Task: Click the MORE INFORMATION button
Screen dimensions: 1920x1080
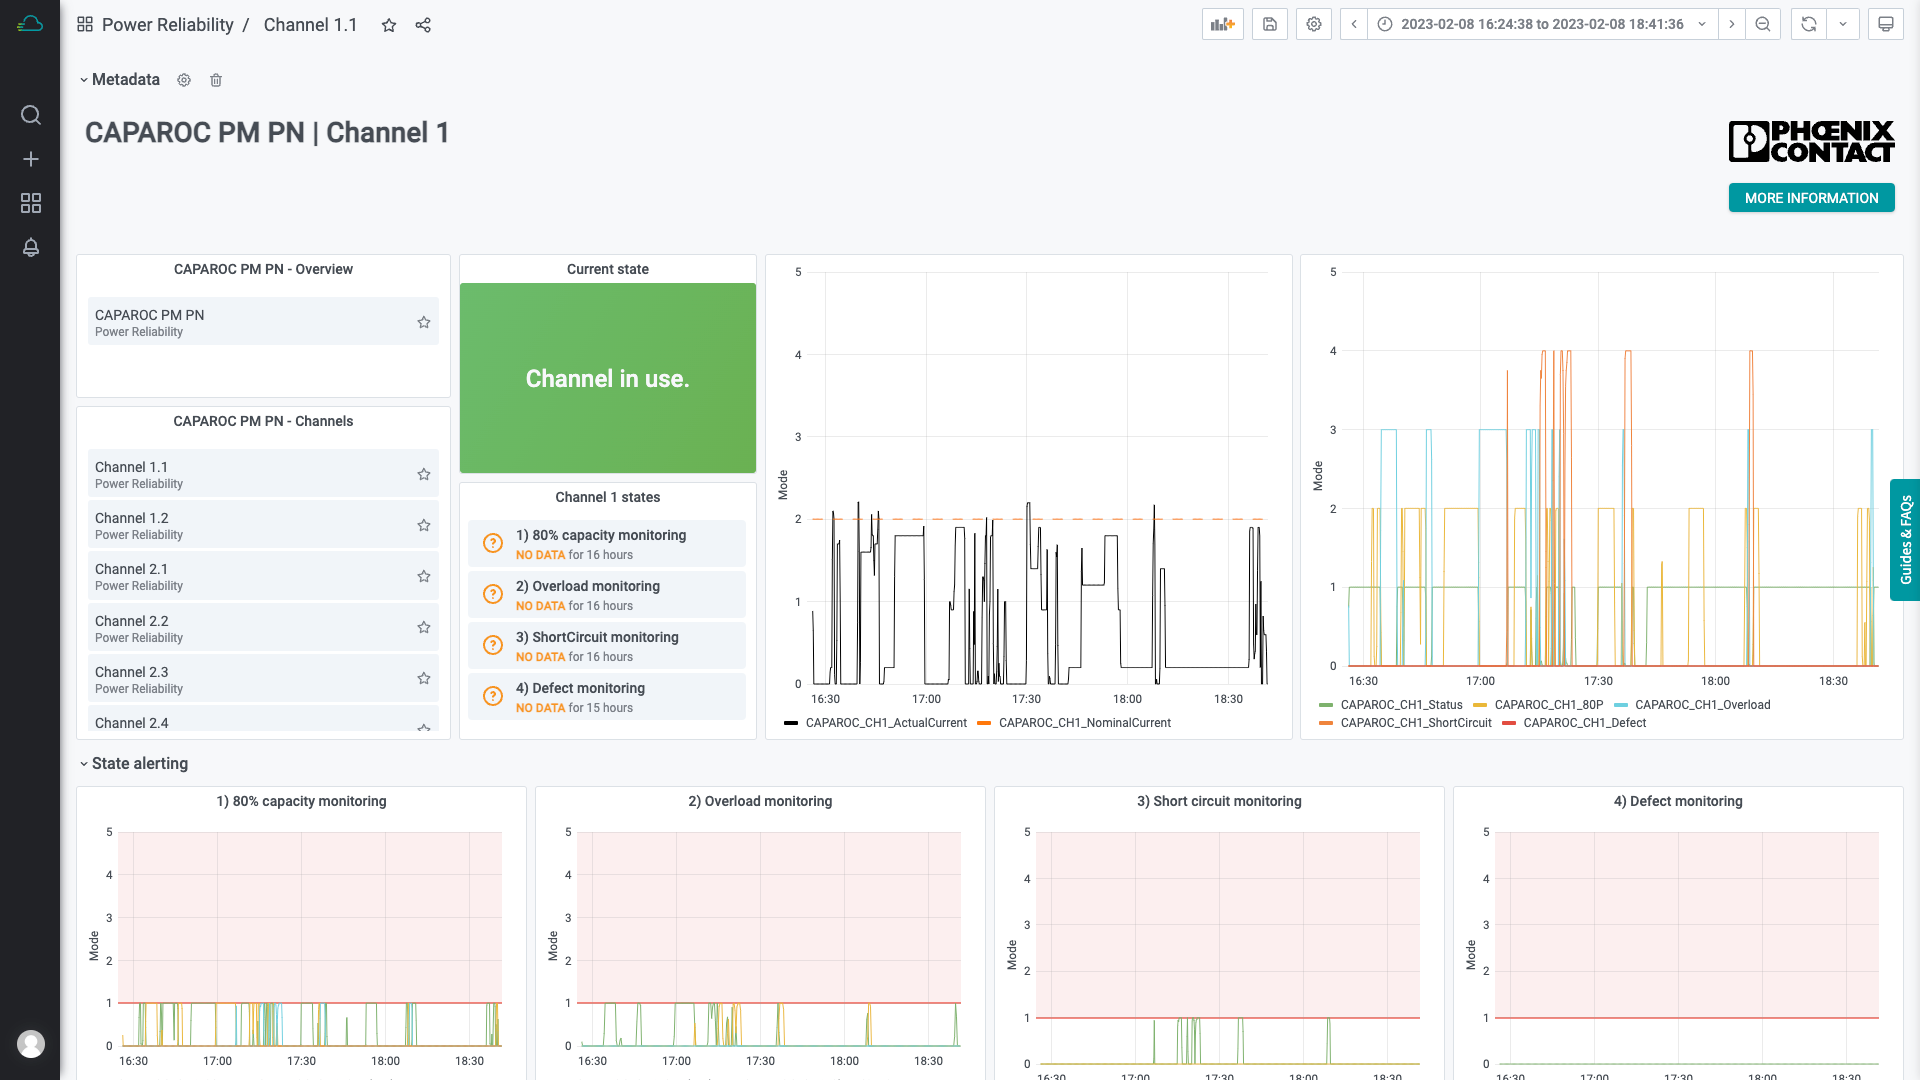Action: click(1810, 198)
